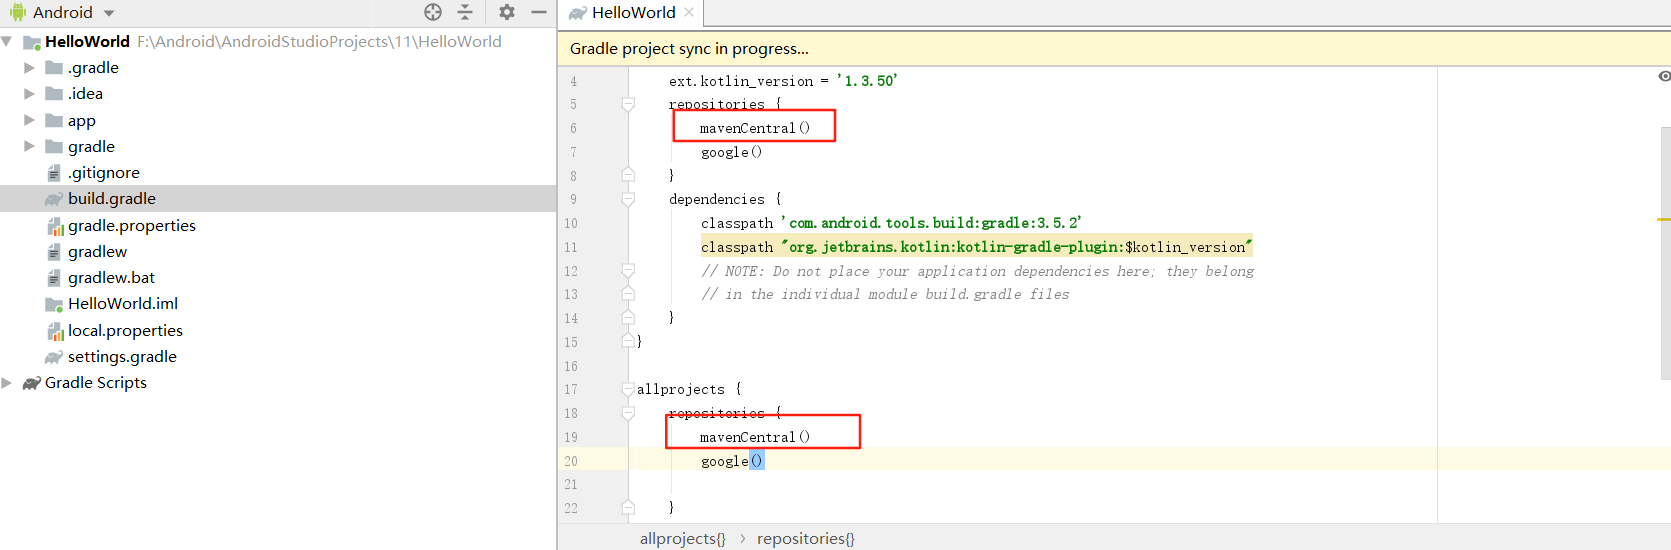Toggle code fold marker at line 8
Viewport: 1671px width, 550px height.
tap(628, 175)
